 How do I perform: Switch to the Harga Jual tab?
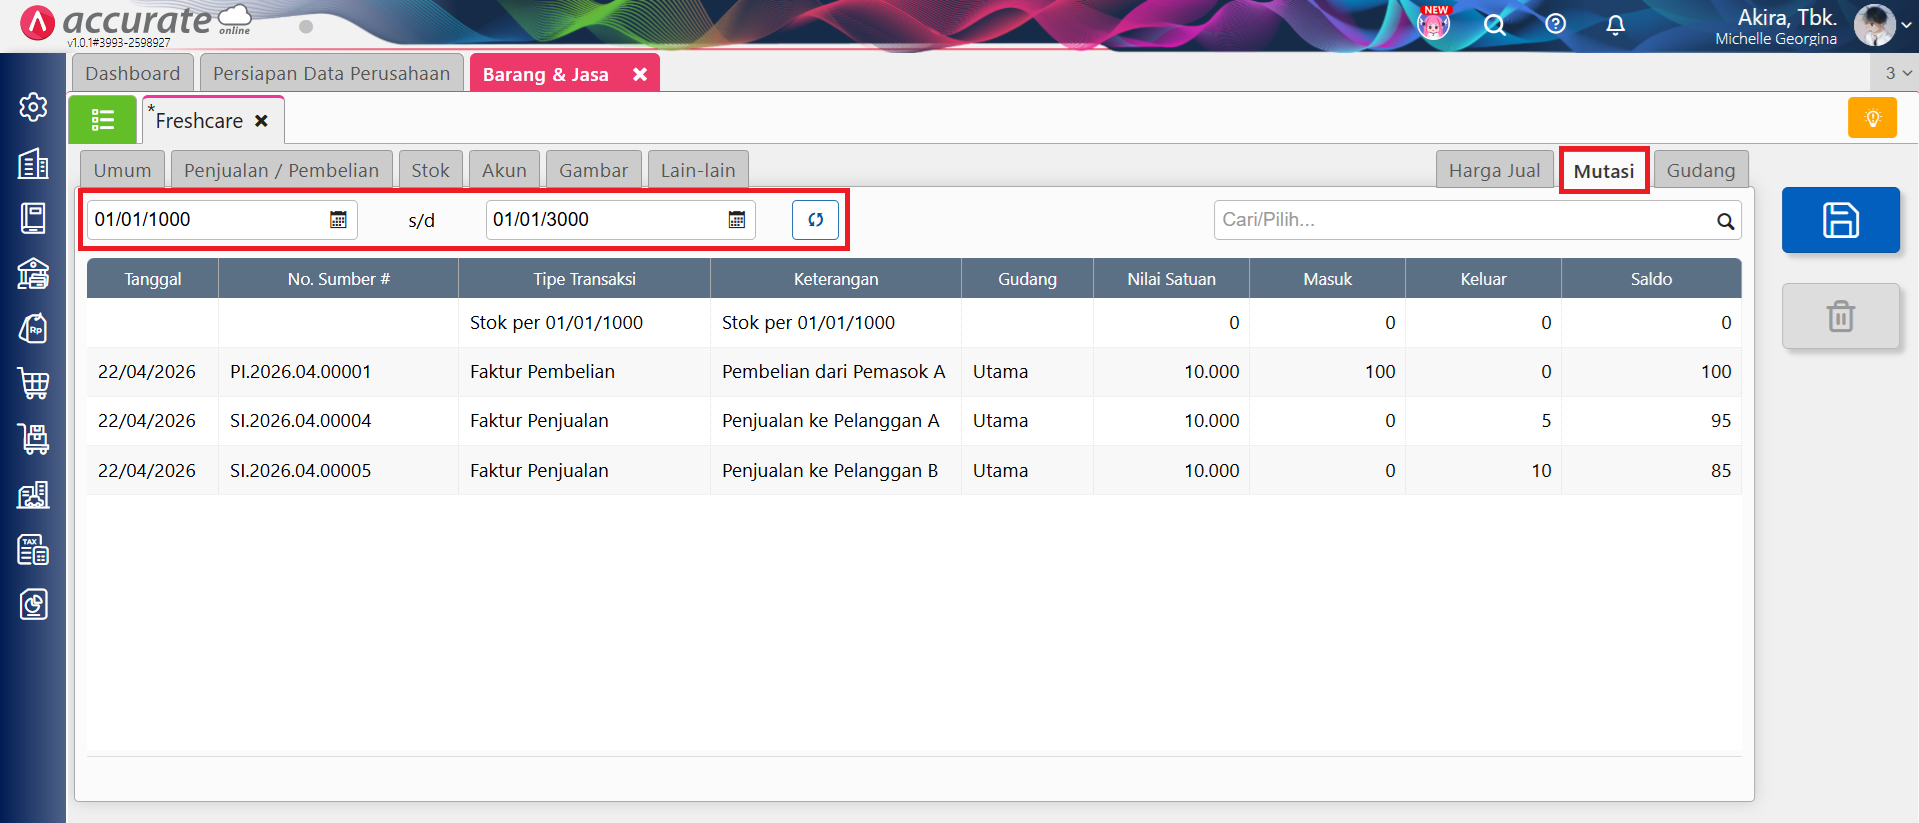[1494, 170]
